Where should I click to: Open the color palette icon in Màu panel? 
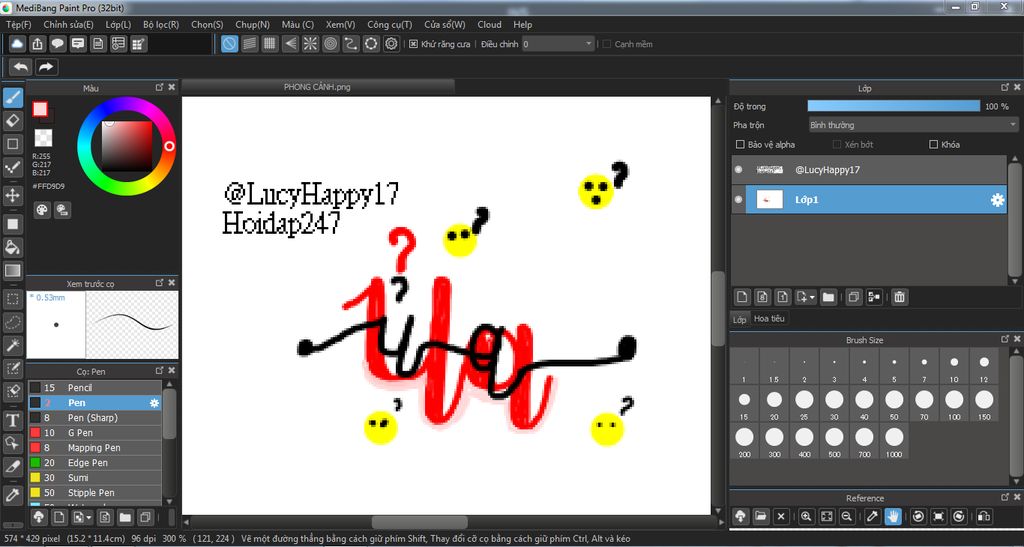[42, 210]
